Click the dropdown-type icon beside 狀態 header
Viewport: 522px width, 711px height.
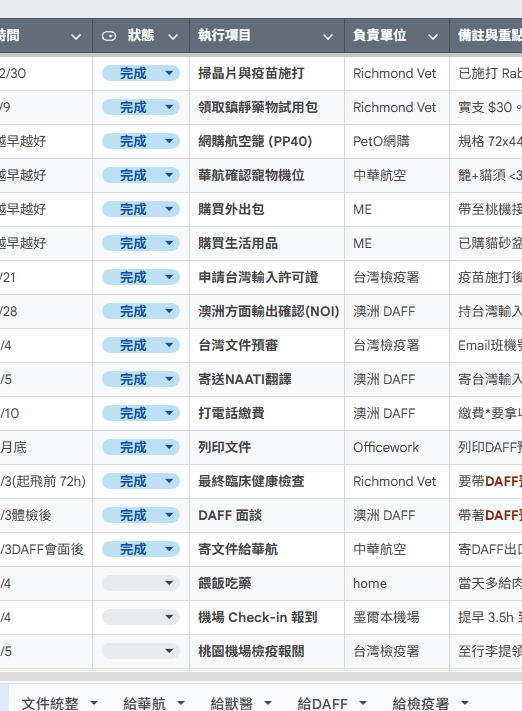(x=109, y=36)
